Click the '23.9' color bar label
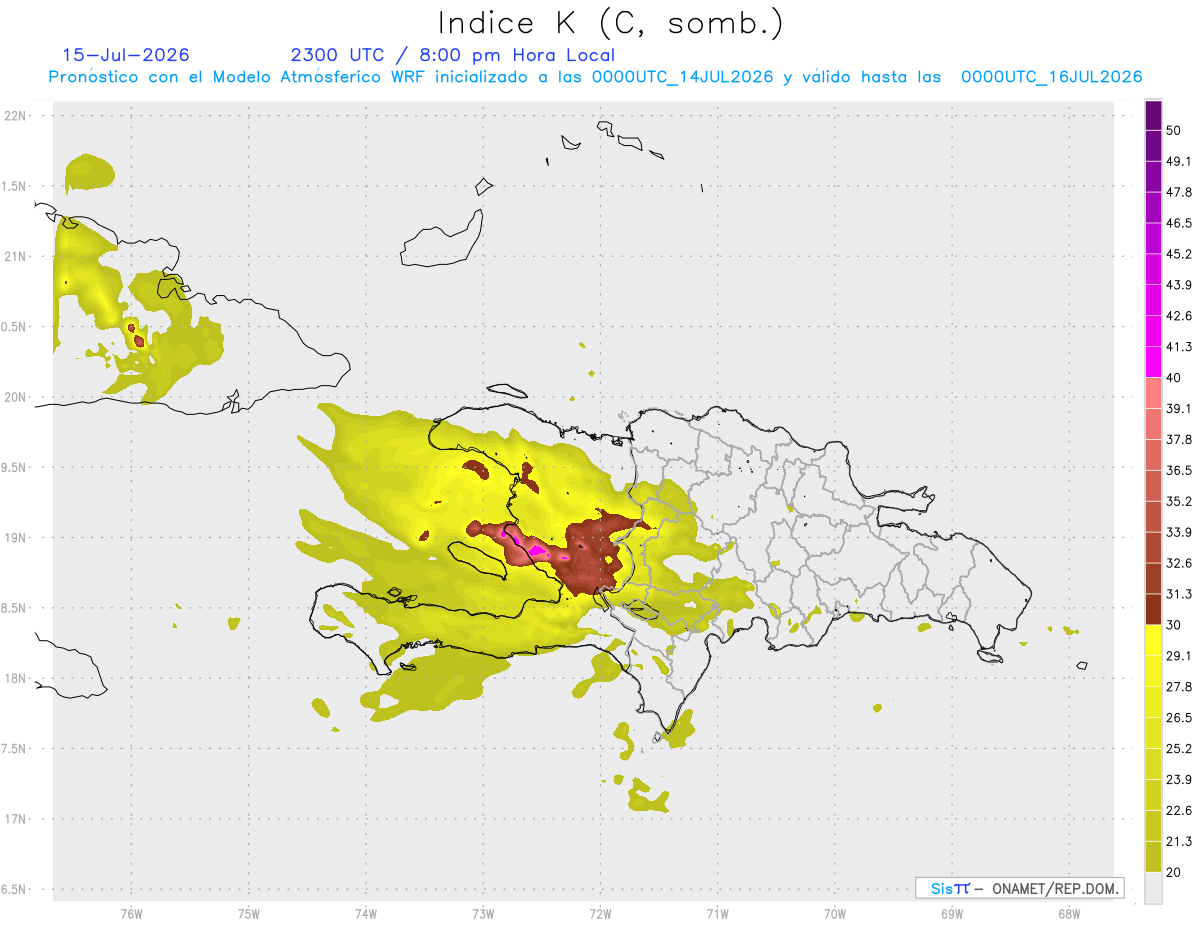The height and width of the screenshot is (927, 1200). click(x=1179, y=779)
